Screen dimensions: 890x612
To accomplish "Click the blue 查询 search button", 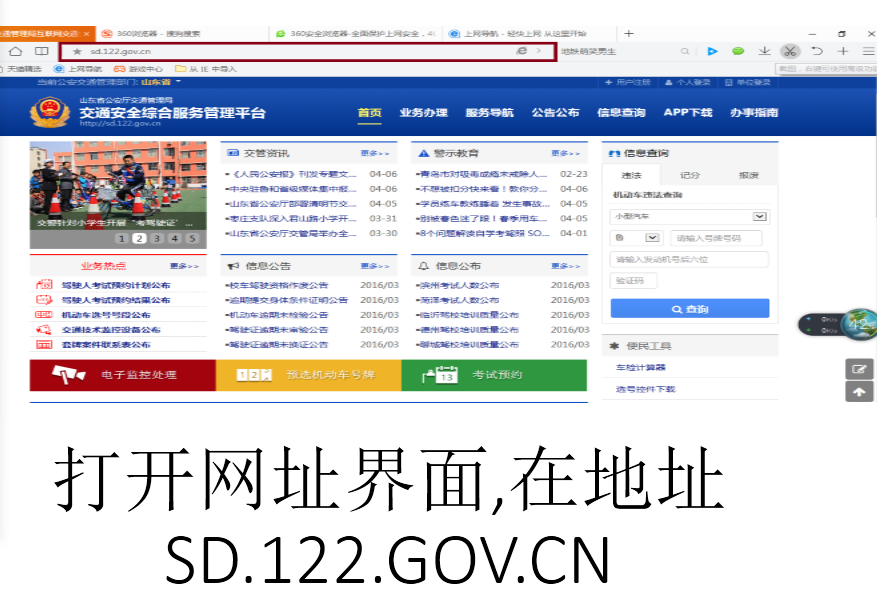I will pos(689,309).
